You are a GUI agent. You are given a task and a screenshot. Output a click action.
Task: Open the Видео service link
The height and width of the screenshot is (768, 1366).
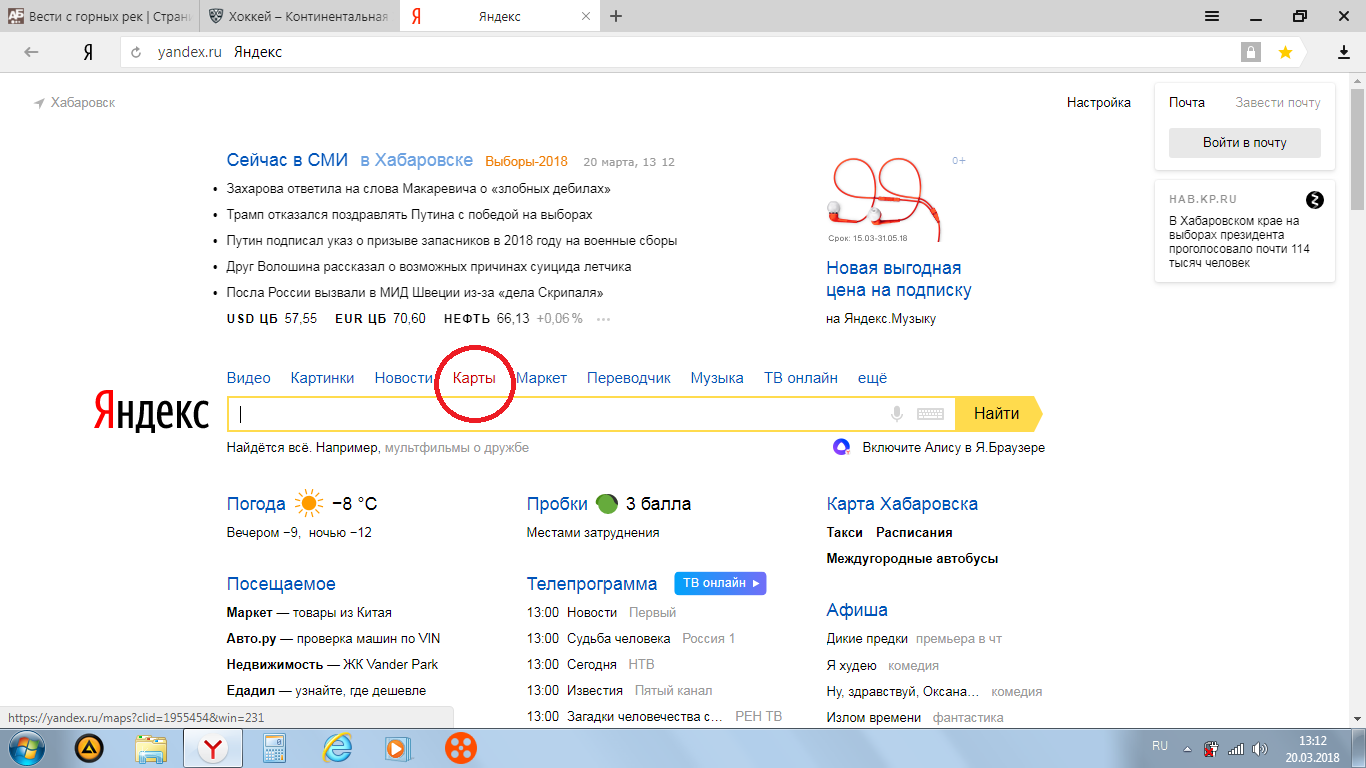click(249, 378)
